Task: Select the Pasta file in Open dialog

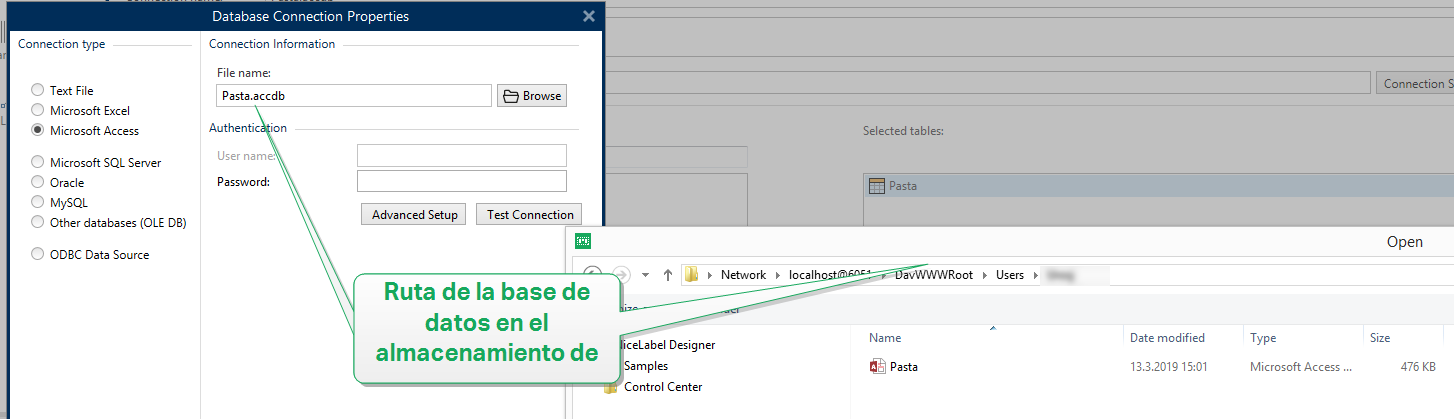Action: point(904,367)
